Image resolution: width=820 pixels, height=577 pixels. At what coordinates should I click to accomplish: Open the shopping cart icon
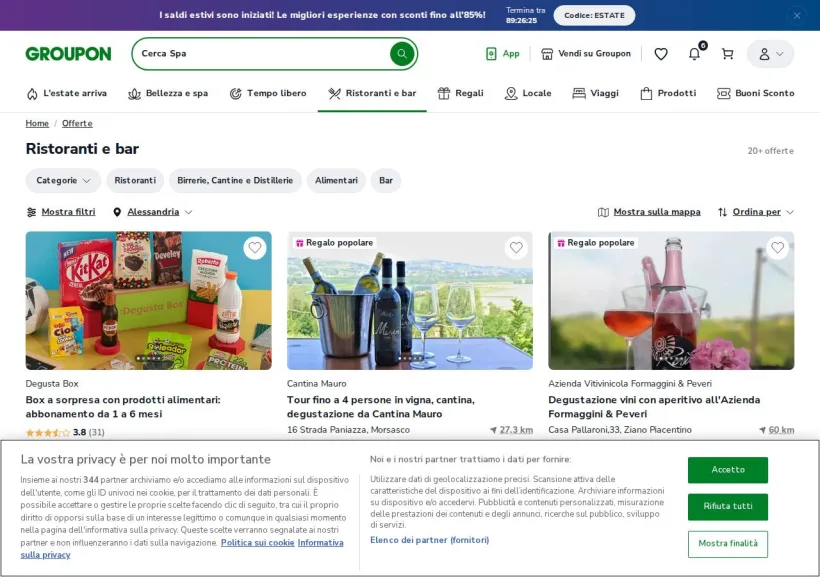[727, 53]
